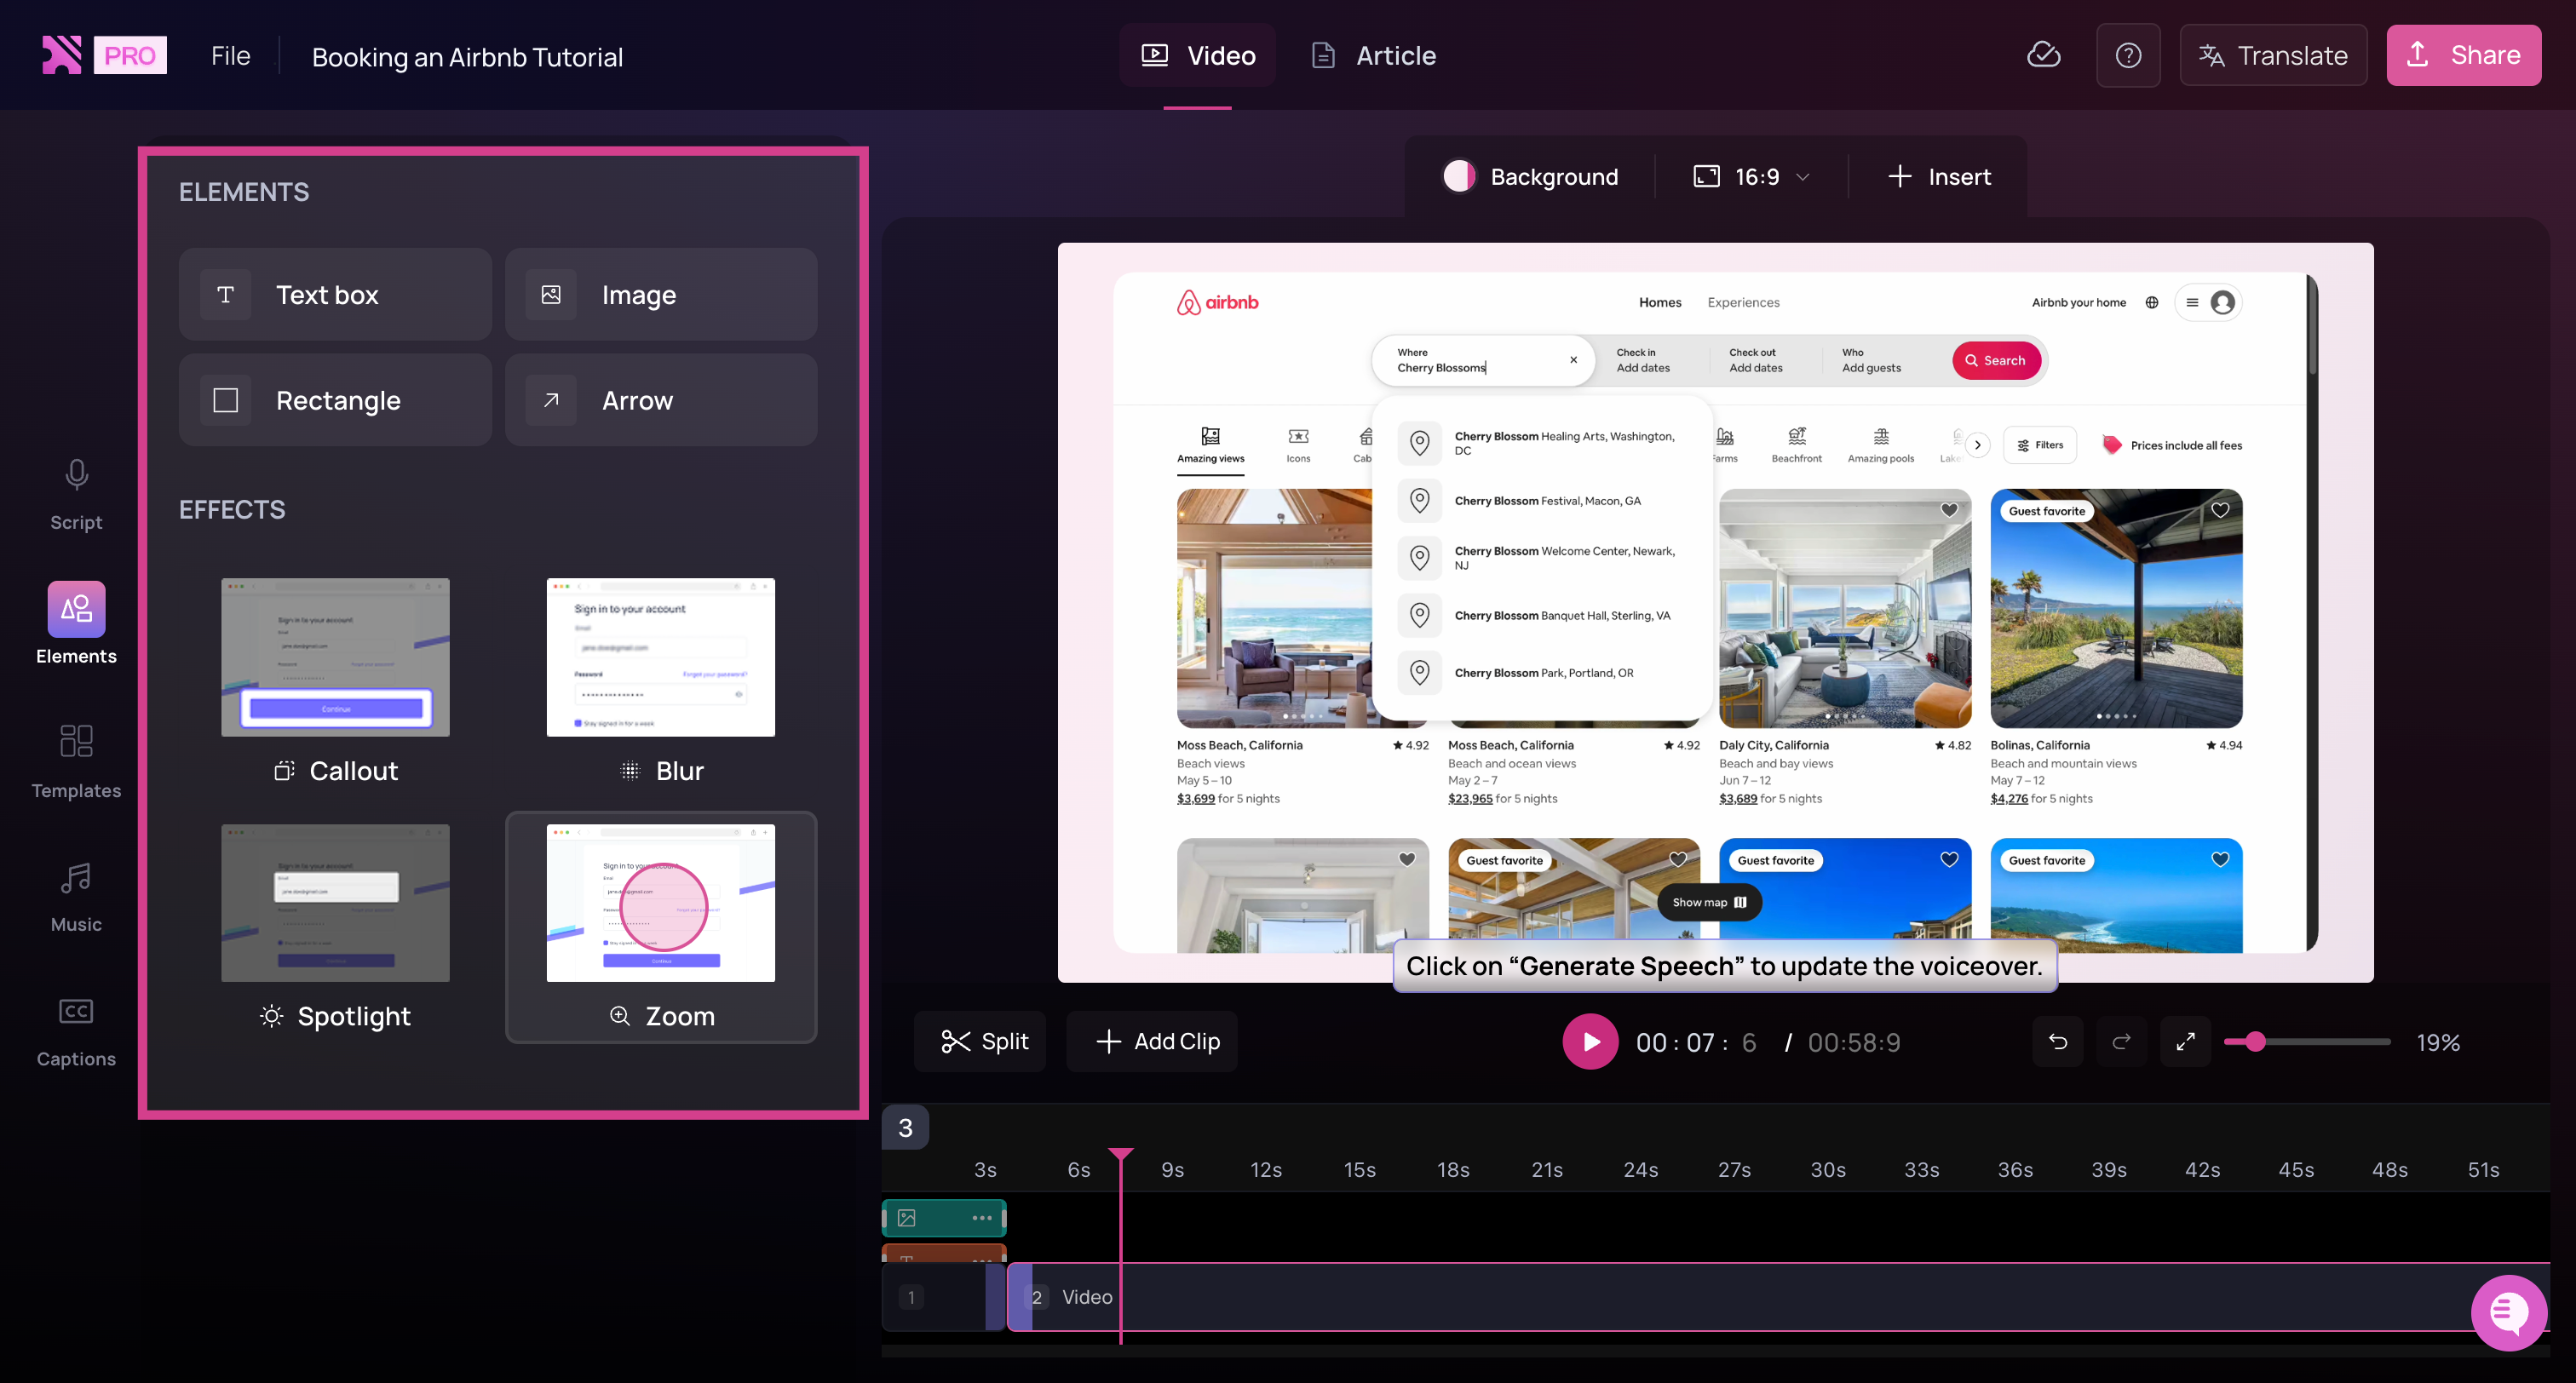Switch to the Article tab
Viewport: 2576px width, 1383px height.
(x=1374, y=56)
